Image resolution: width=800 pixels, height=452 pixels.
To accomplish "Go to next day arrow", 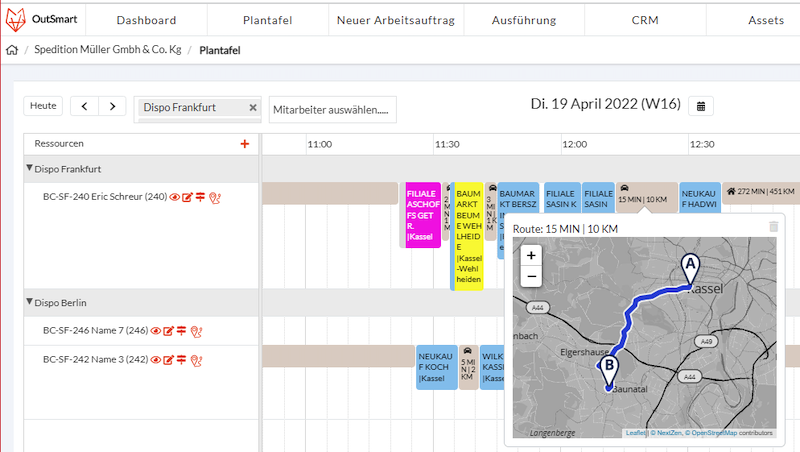I will [x=112, y=106].
